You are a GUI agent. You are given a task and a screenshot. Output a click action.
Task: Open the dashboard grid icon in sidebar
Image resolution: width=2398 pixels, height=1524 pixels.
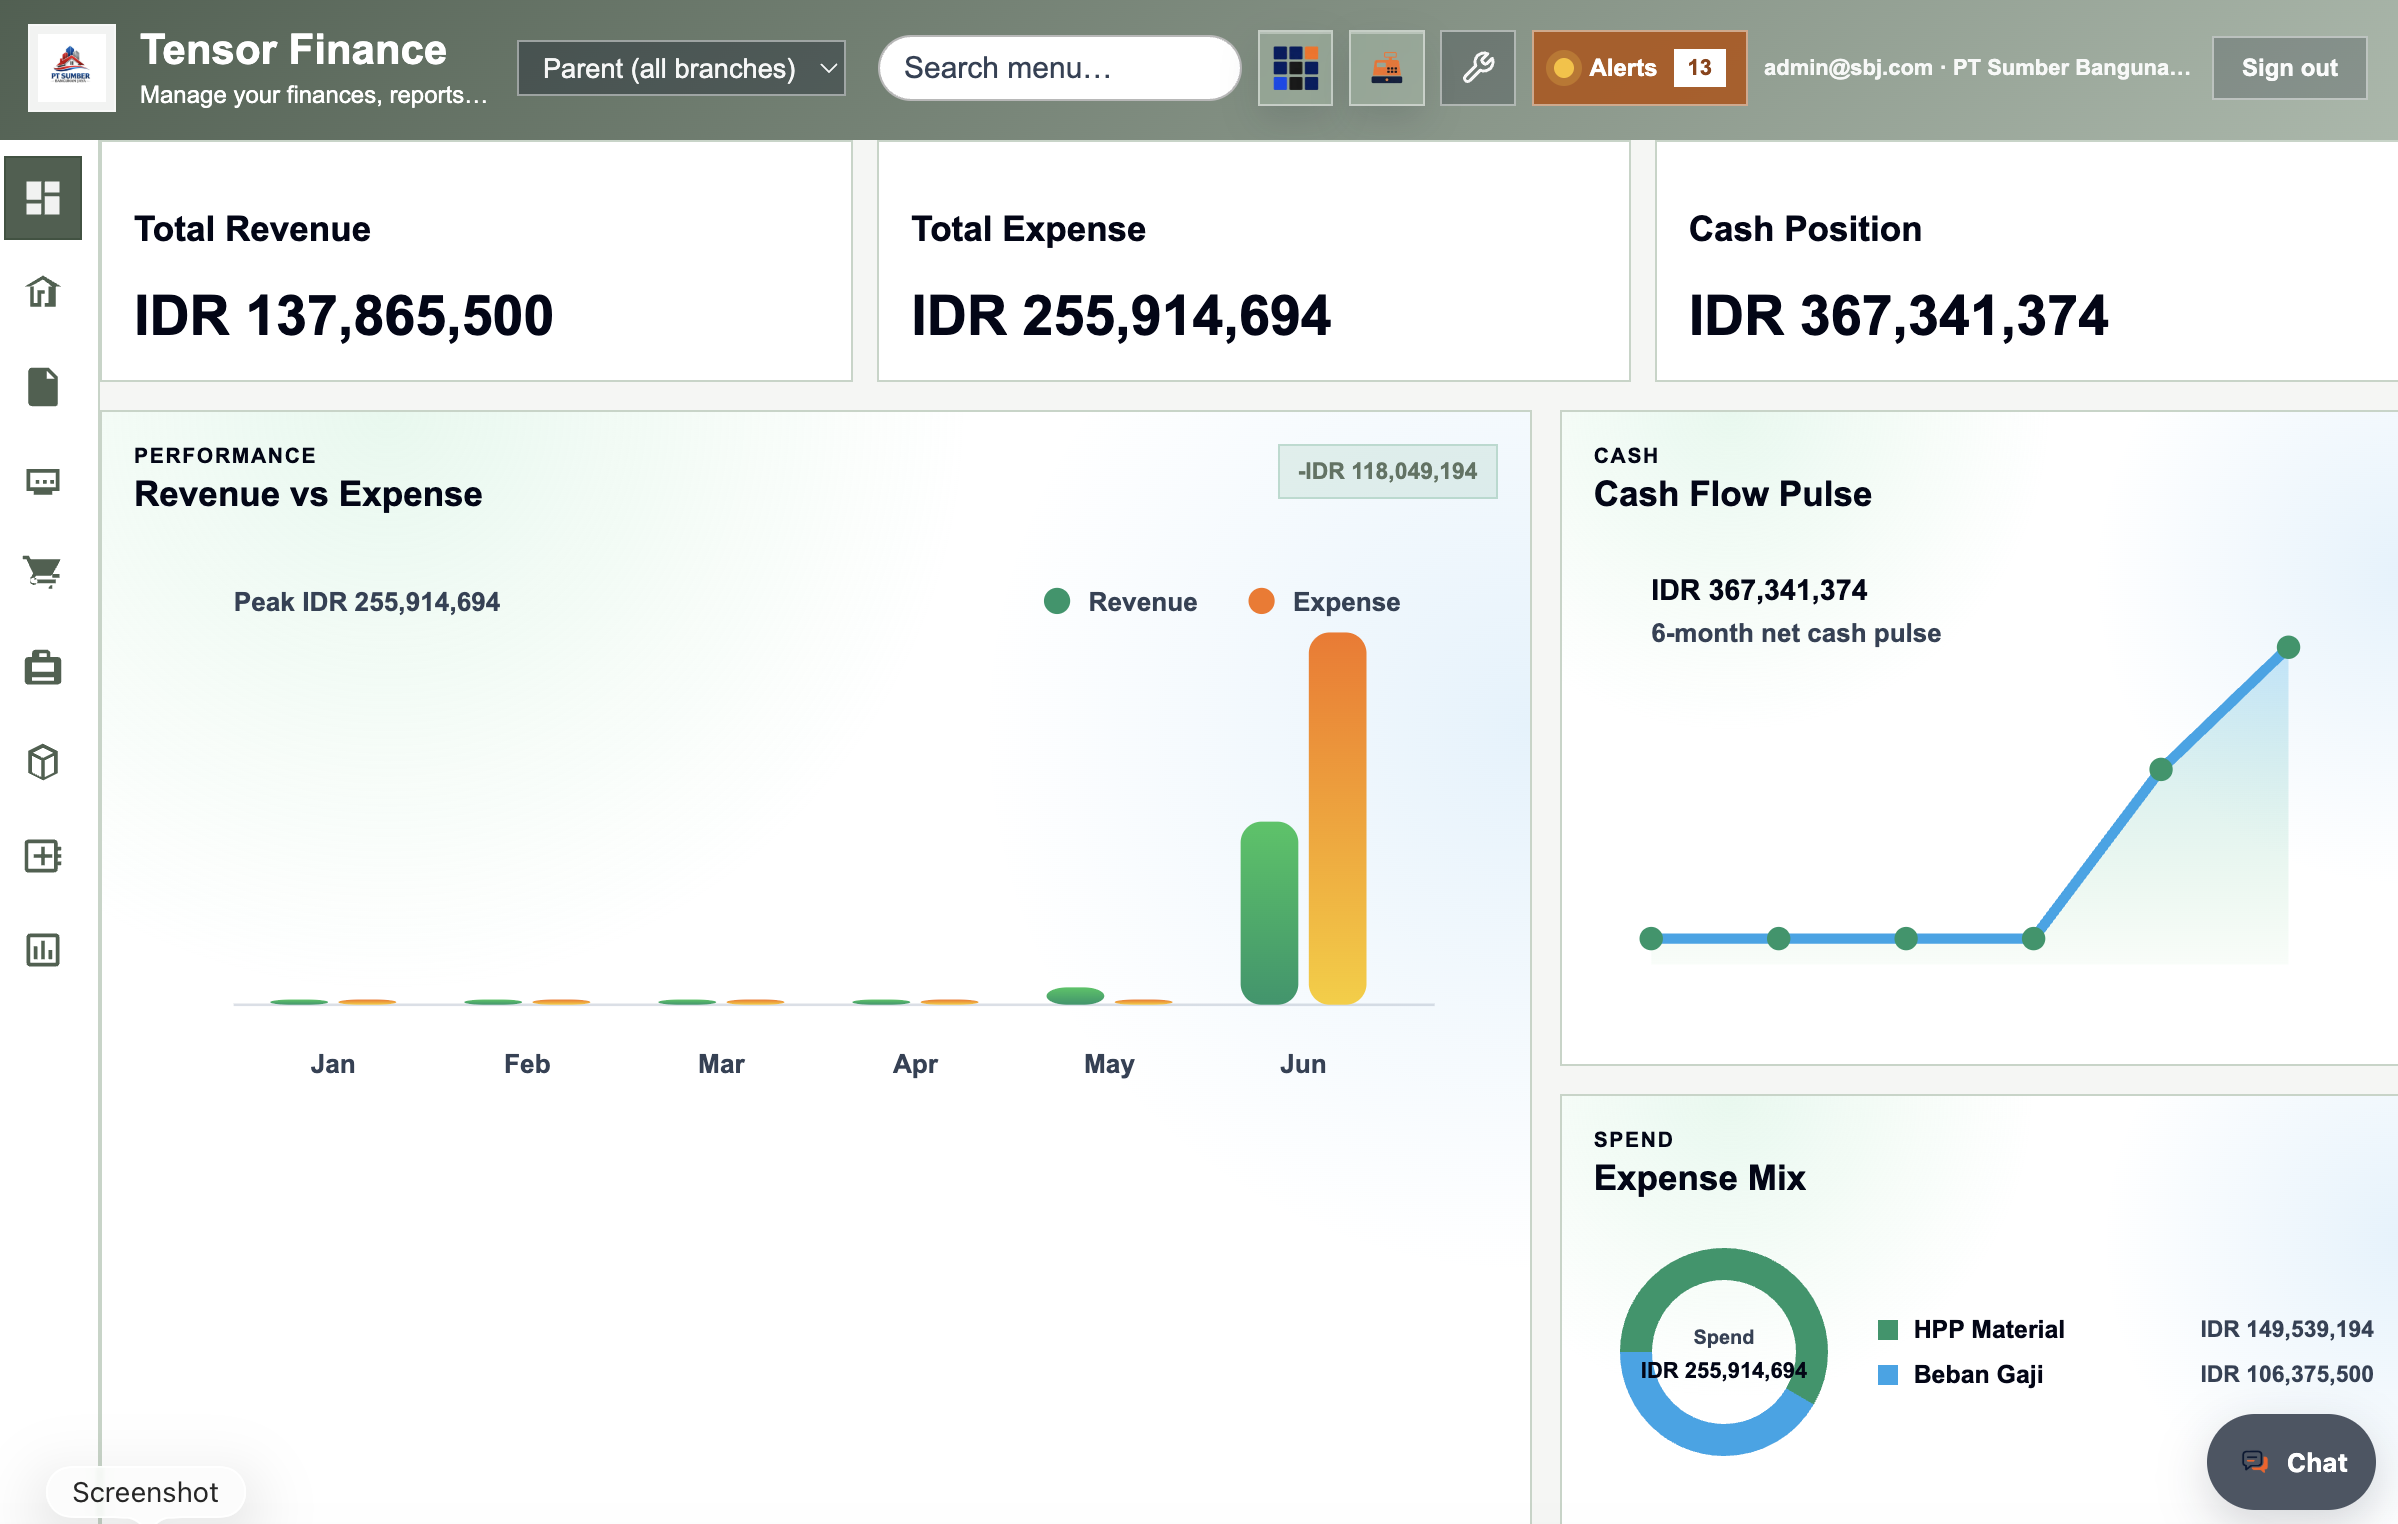click(43, 197)
